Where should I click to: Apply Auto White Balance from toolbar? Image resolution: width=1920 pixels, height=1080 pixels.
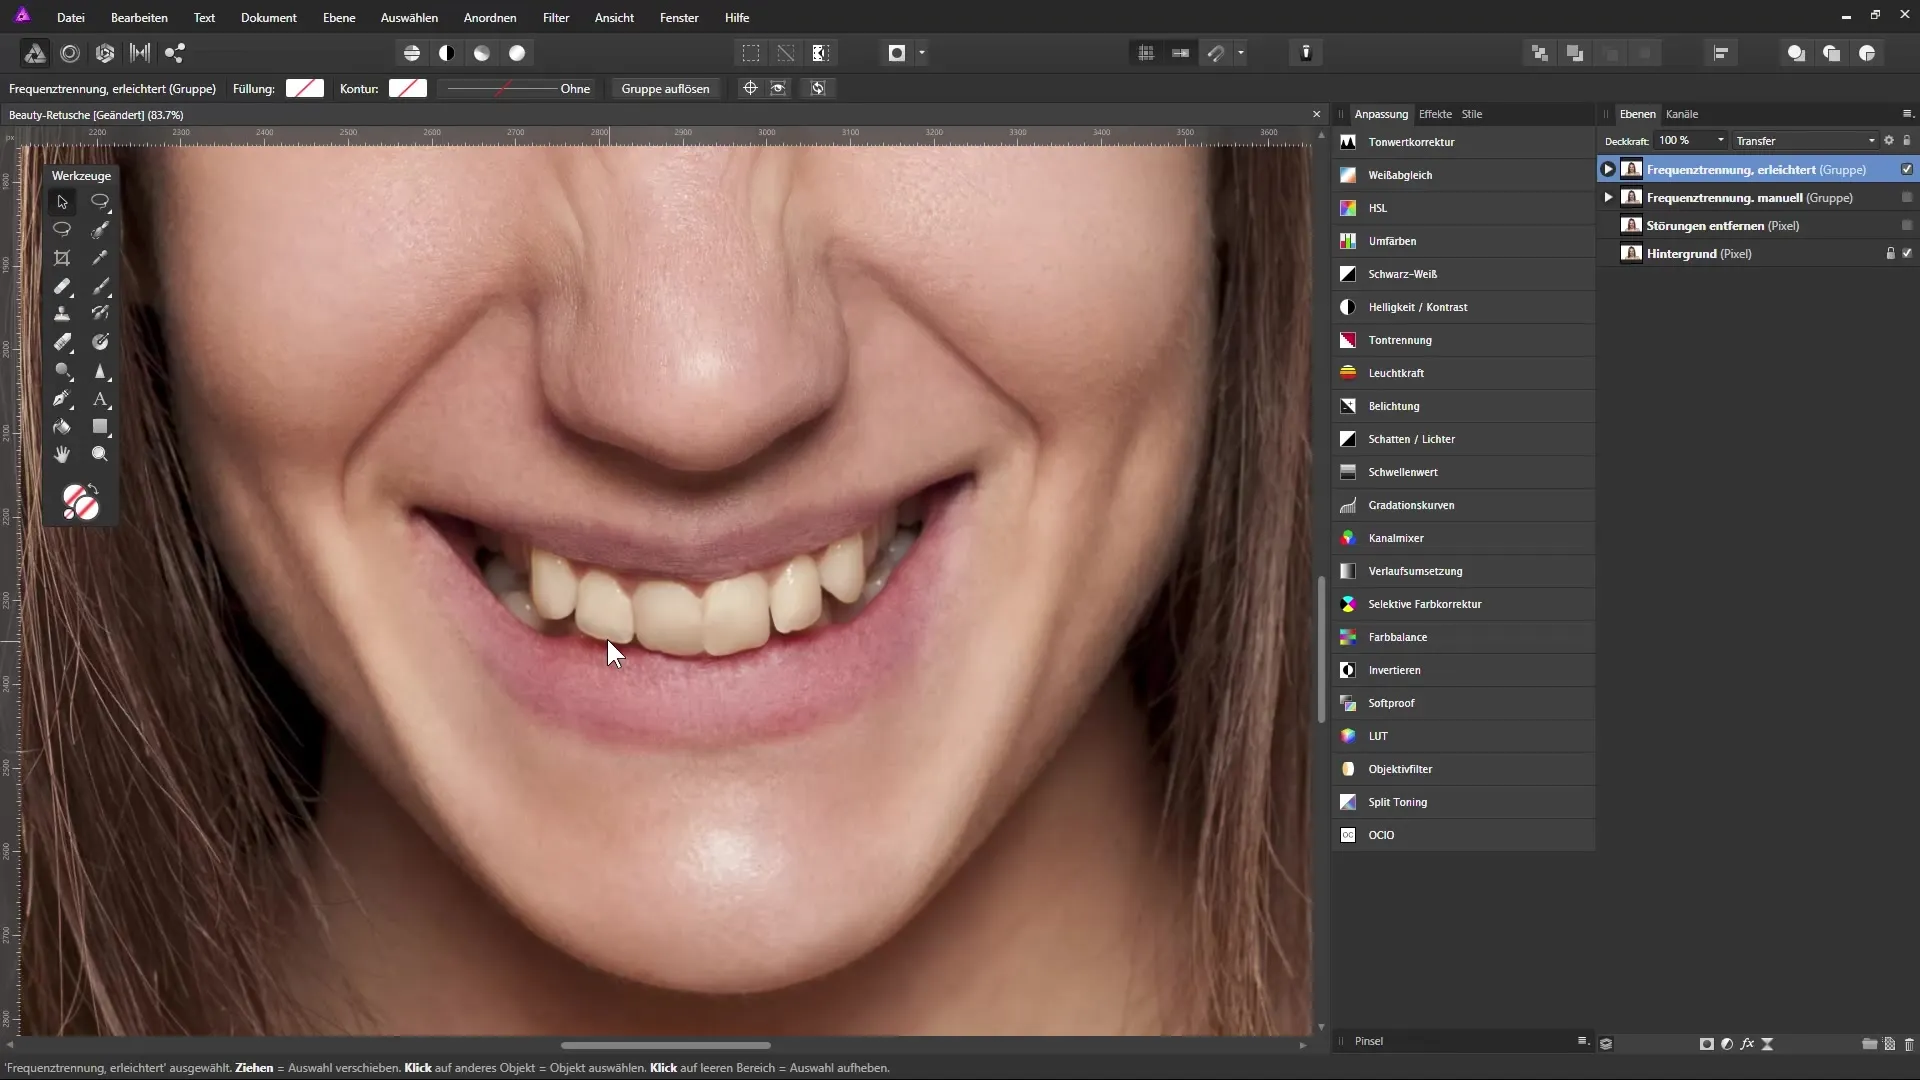517,53
